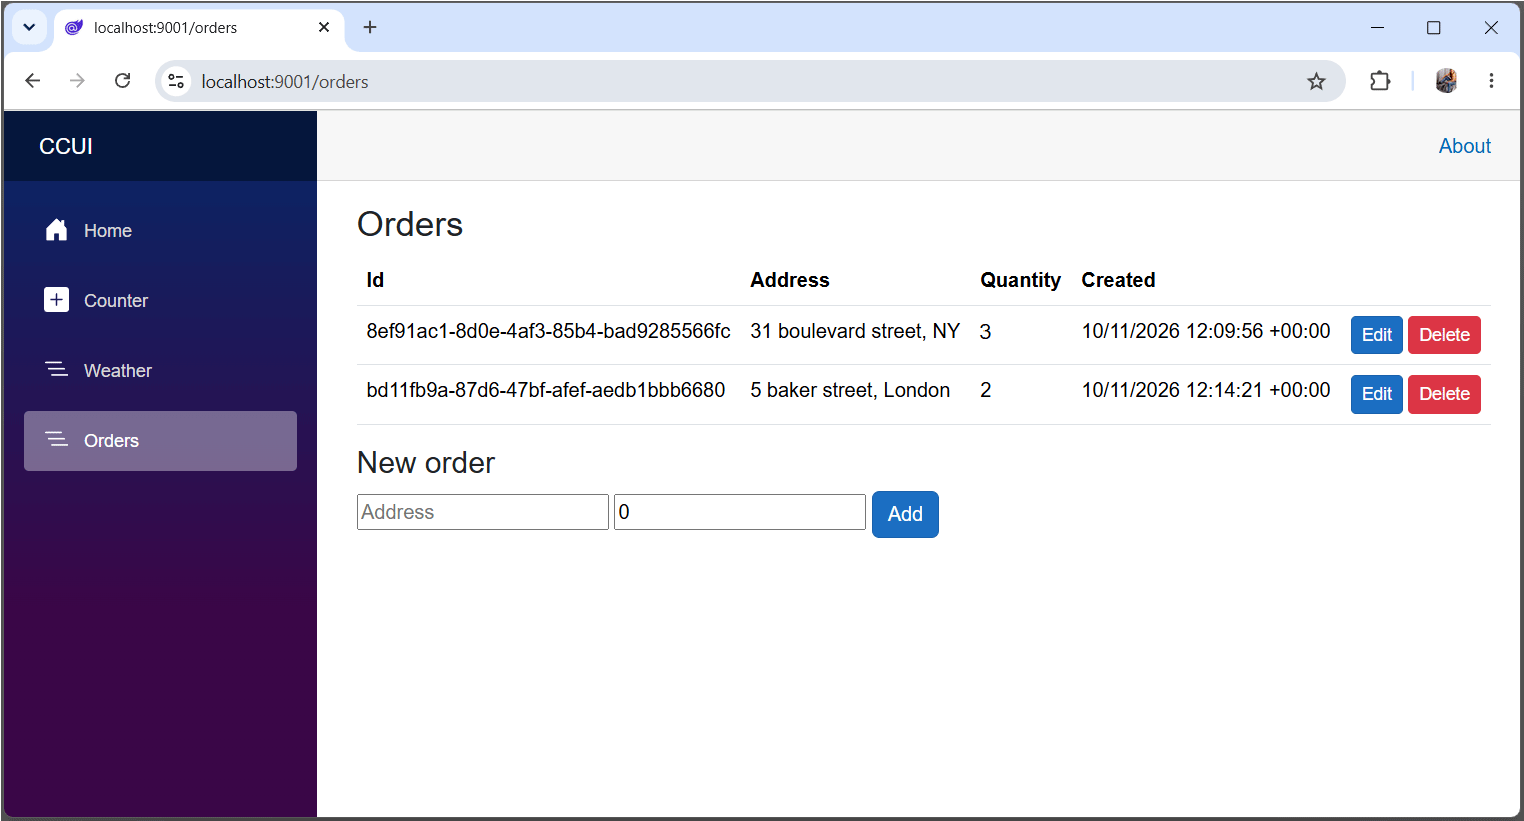This screenshot has height=821, width=1524.
Task: Click the created time '10/11/2026 12:09:56 +00:00'
Action: pos(1206,331)
